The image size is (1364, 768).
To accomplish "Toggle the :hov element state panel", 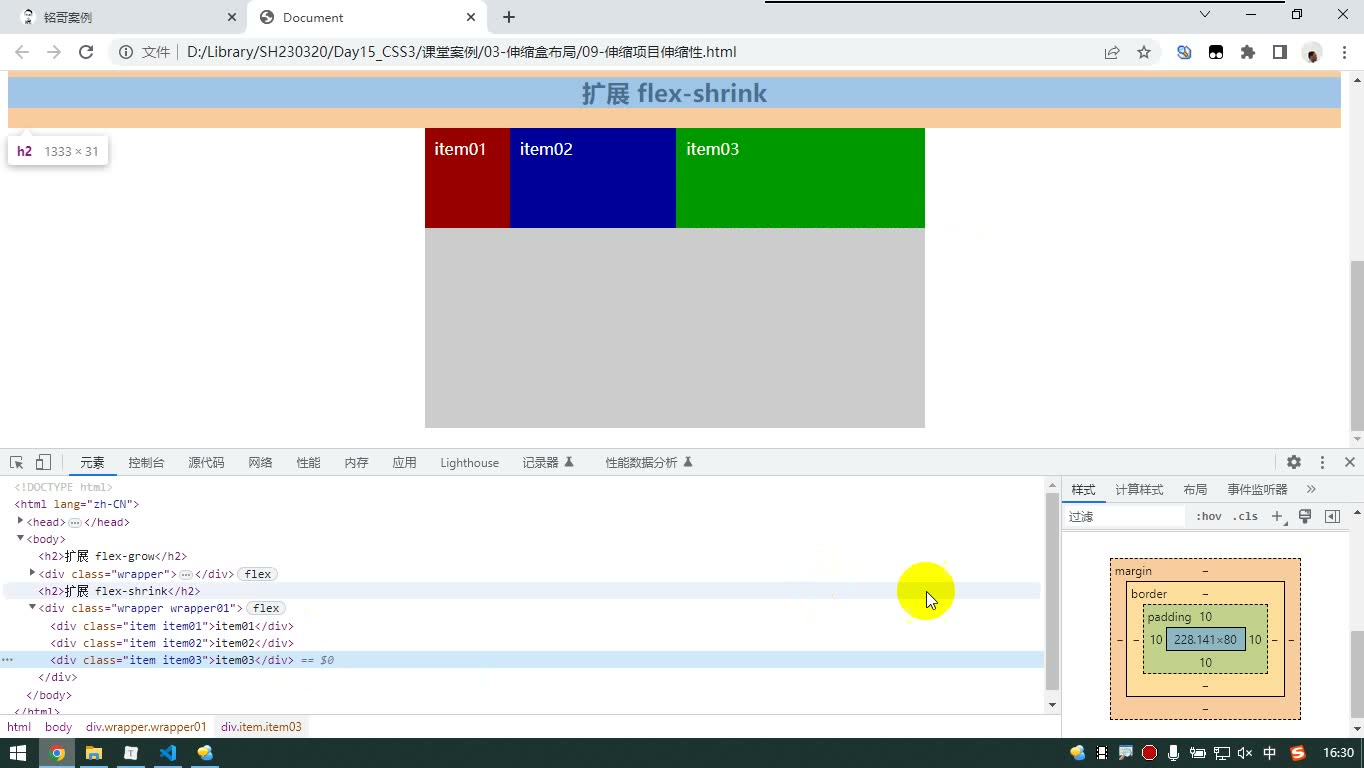I will tap(1209, 516).
